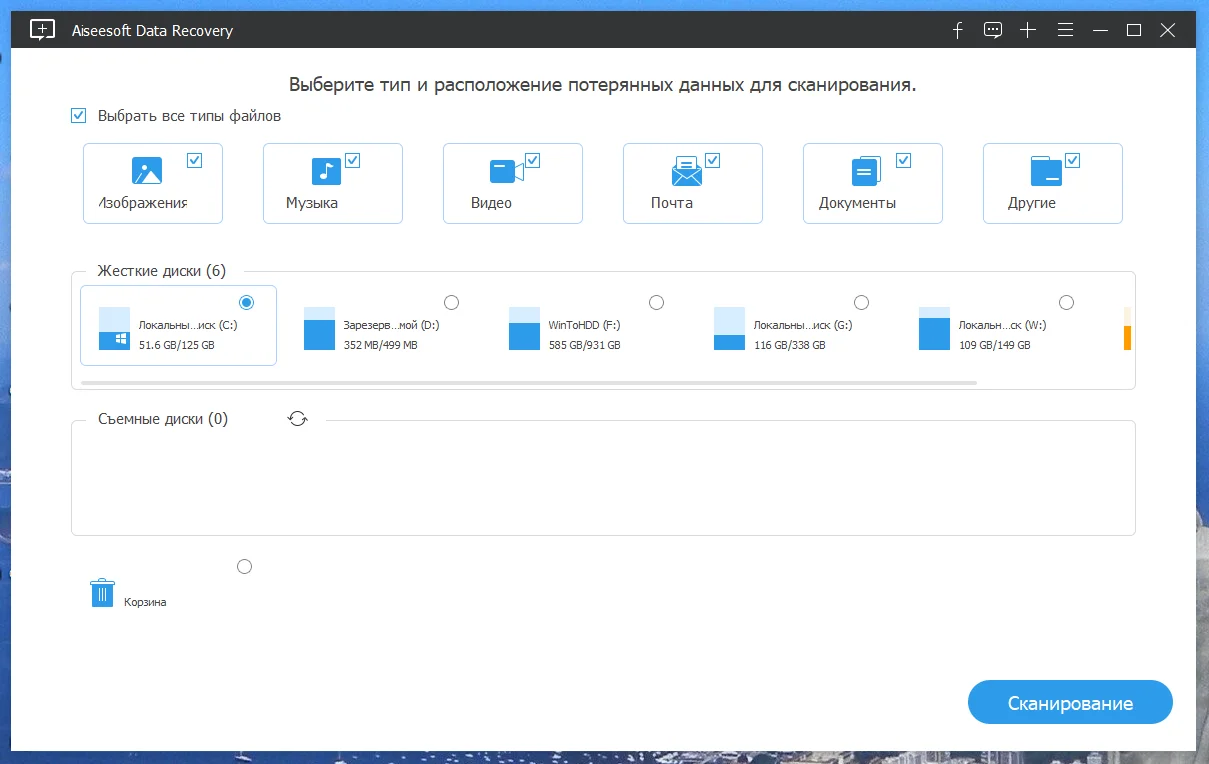Click the Facebook icon in title bar
The height and width of the screenshot is (764, 1209).
957,30
